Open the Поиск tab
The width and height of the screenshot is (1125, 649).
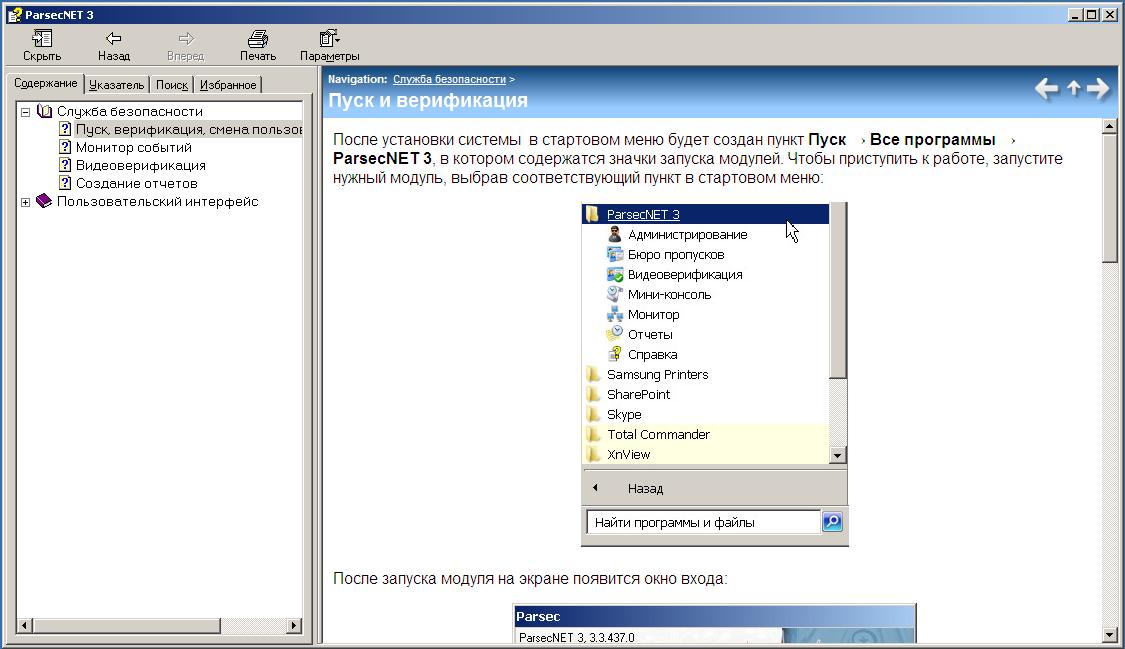171,85
